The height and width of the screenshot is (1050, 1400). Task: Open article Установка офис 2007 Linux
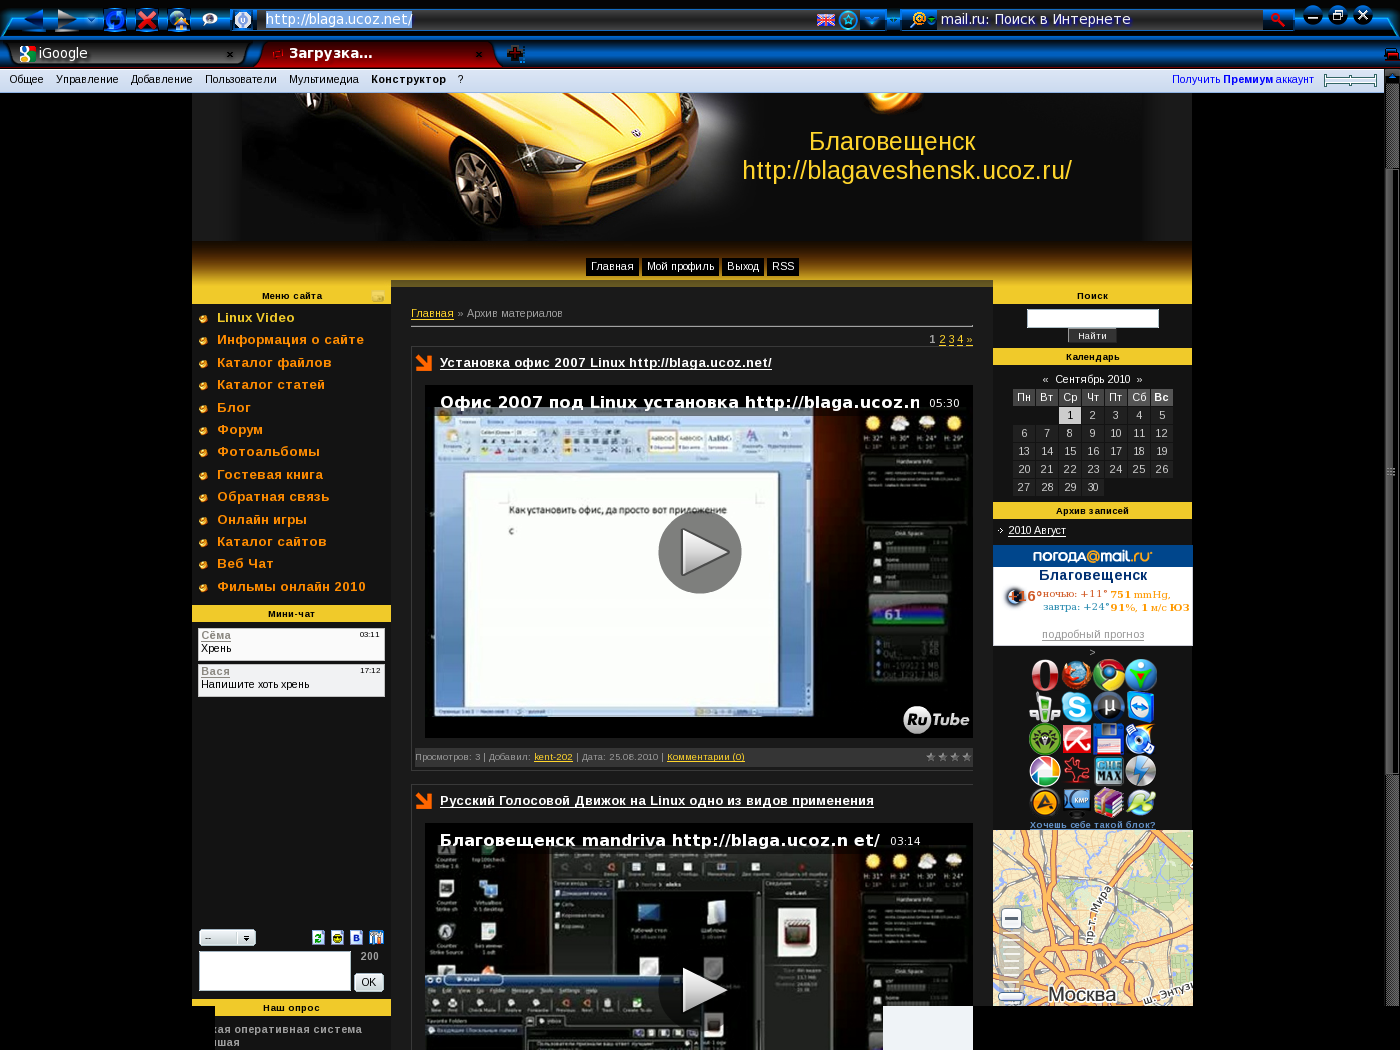[x=606, y=363]
